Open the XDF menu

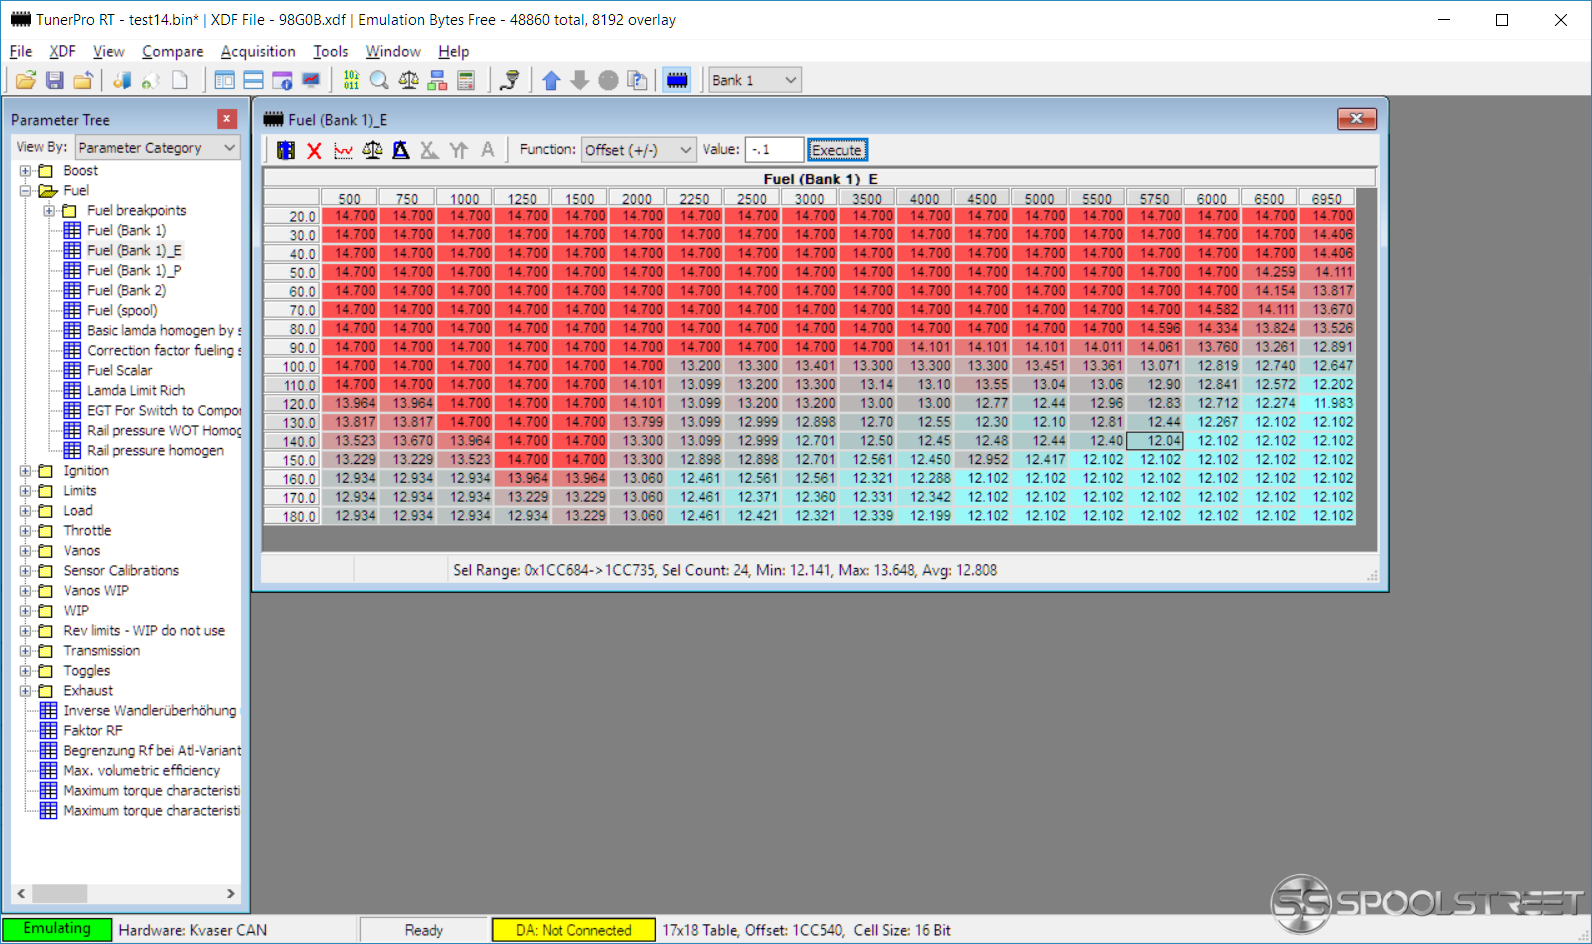63,51
